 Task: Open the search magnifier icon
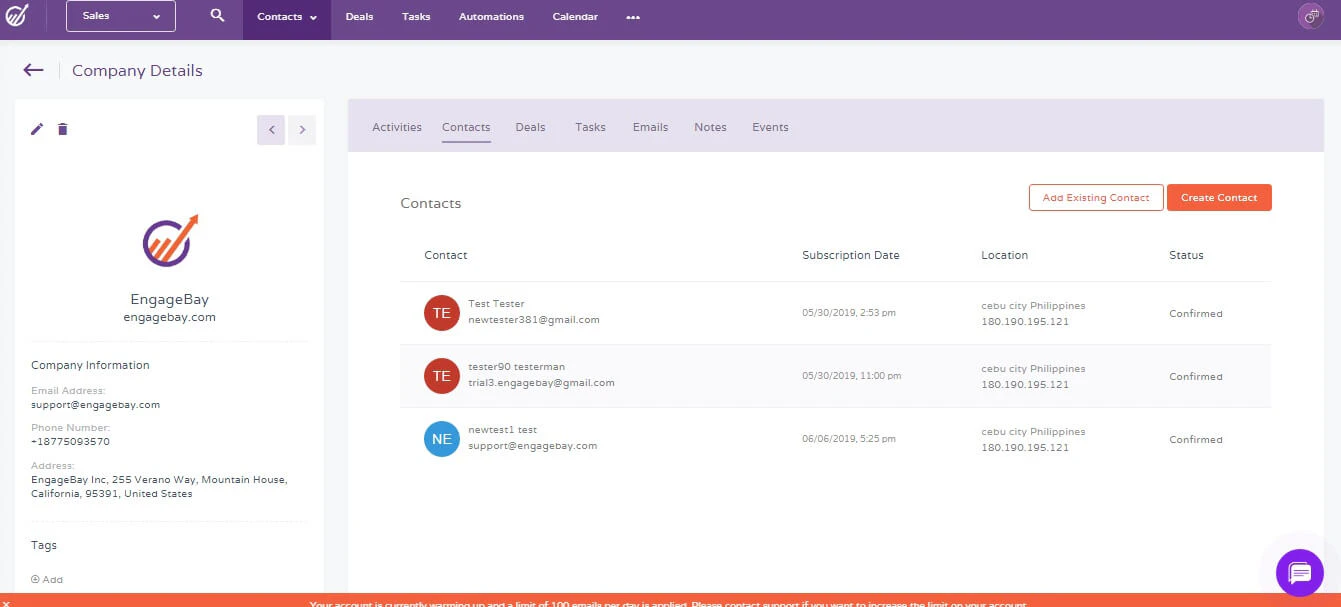pyautogui.click(x=217, y=16)
